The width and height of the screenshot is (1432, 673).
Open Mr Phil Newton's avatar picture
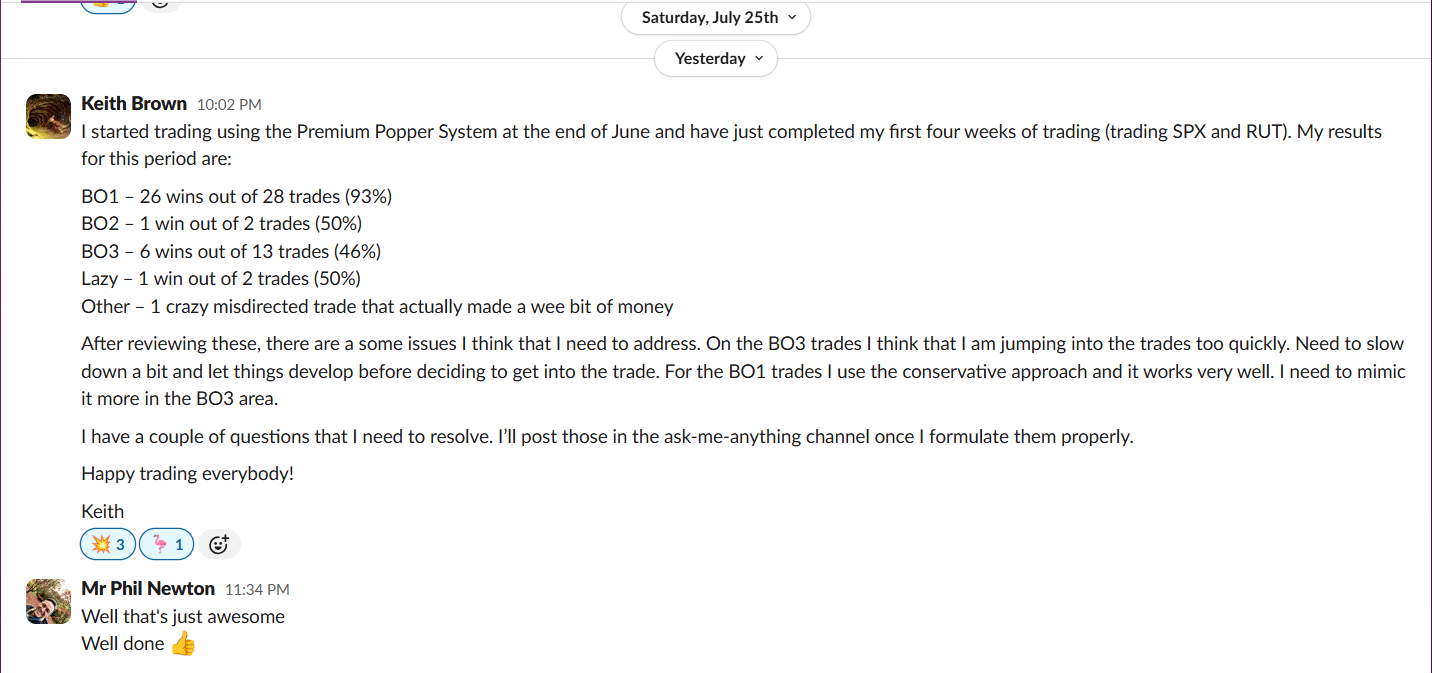[x=48, y=601]
